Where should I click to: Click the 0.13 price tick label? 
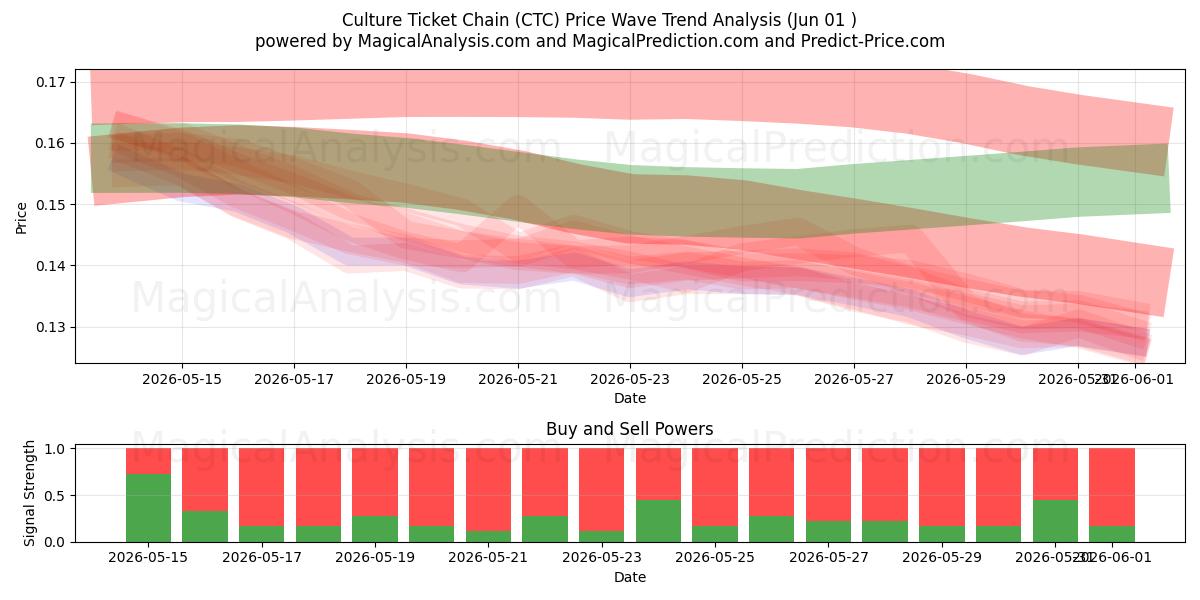tap(49, 328)
